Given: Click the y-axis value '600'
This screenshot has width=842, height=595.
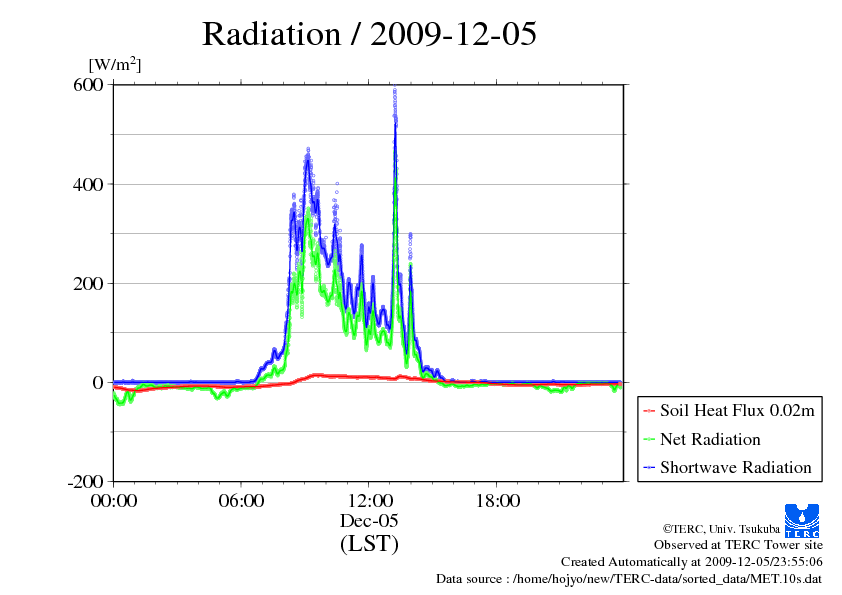Looking at the screenshot, I should coord(88,85).
